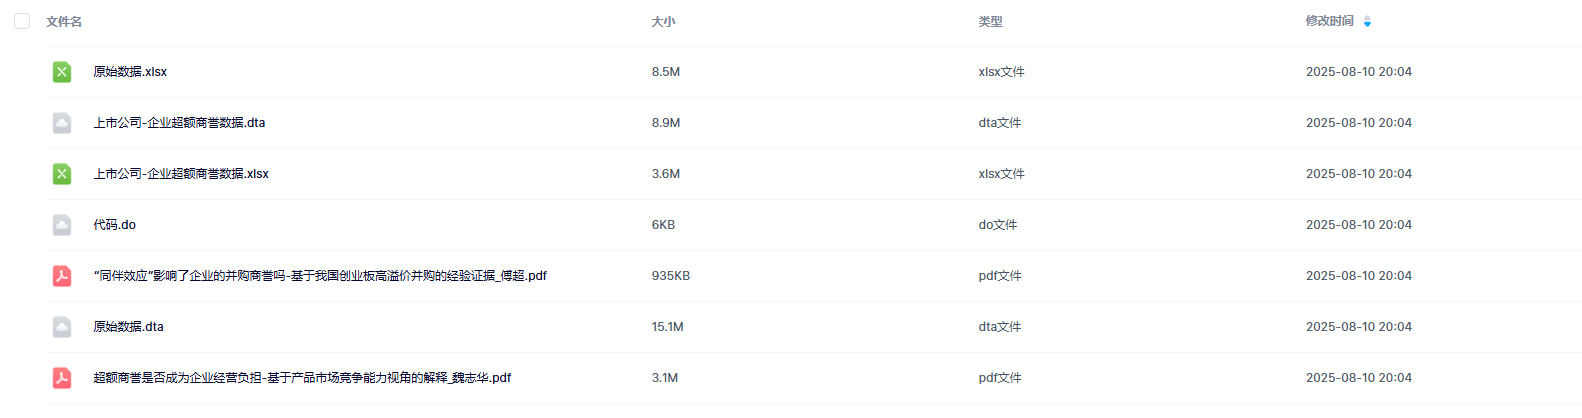1582x418 pixels.
Task: Sort the list by 大小 column
Action: (x=663, y=21)
